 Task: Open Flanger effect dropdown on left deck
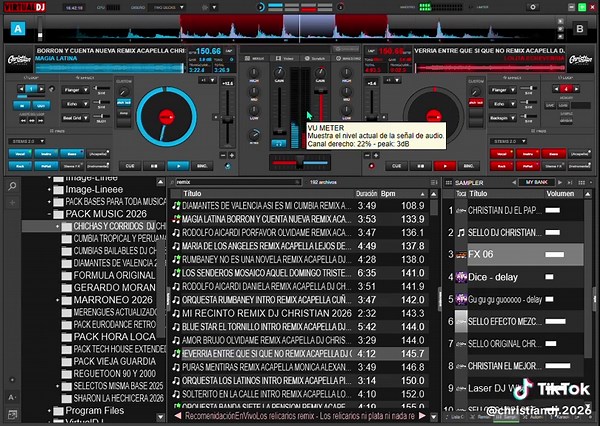click(75, 90)
